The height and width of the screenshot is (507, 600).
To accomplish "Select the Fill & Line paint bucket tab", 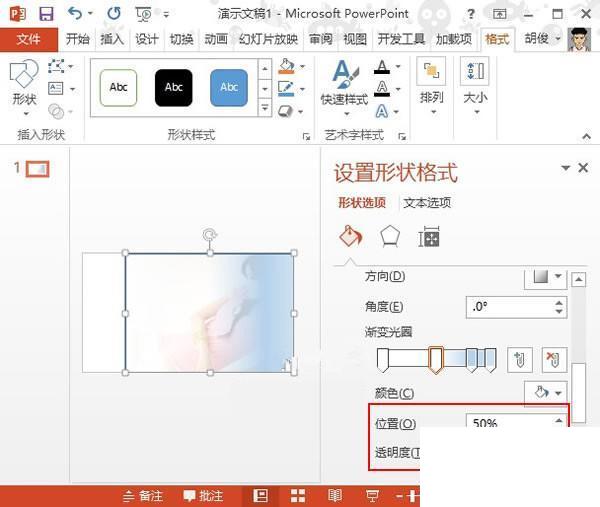I will (351, 236).
